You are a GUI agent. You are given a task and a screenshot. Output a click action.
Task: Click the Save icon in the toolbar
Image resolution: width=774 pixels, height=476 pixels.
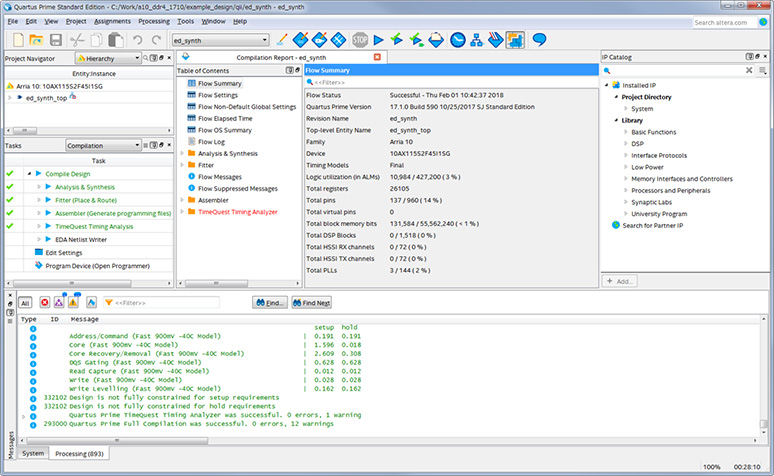[x=56, y=39]
